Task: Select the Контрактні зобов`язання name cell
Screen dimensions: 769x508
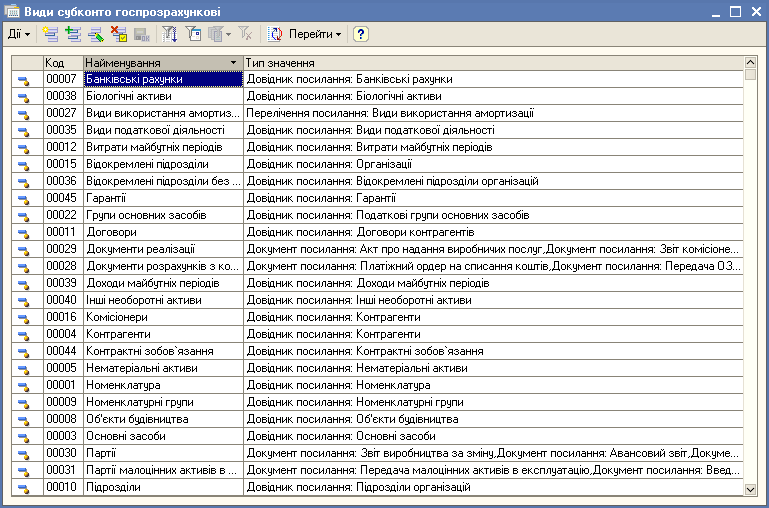Action: (163, 351)
